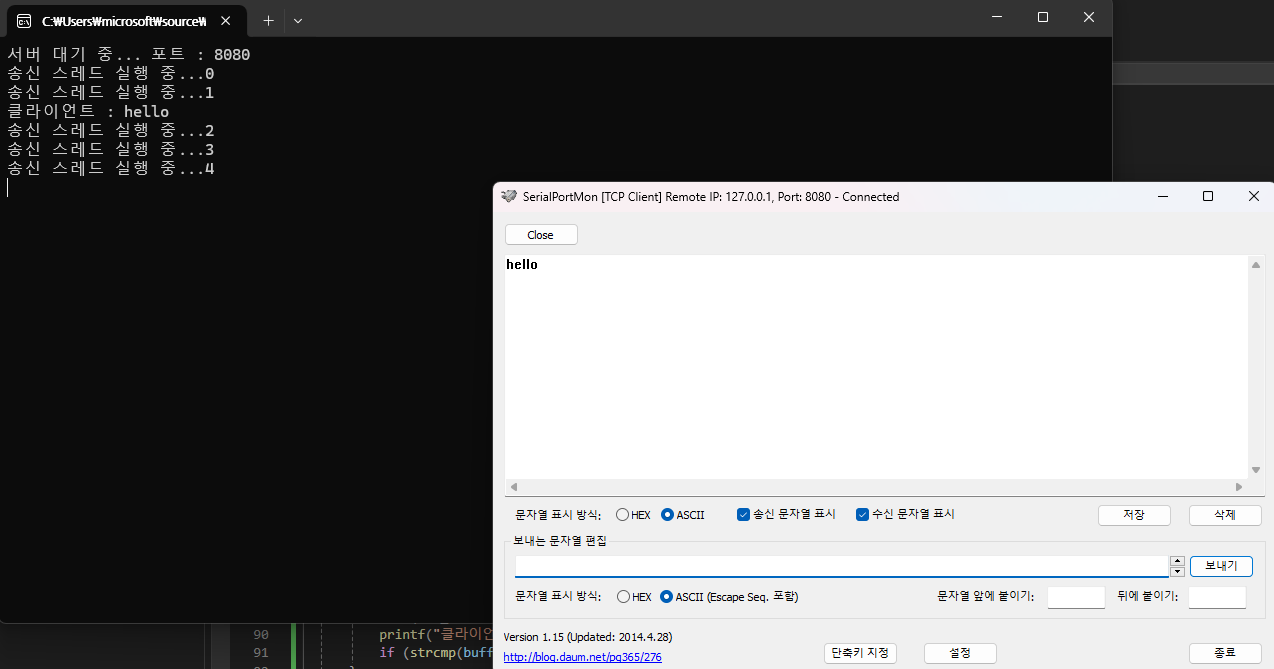Screen dimensions: 1274x669
Task: Click code line number 91 in the editor behind
Action: point(261,653)
